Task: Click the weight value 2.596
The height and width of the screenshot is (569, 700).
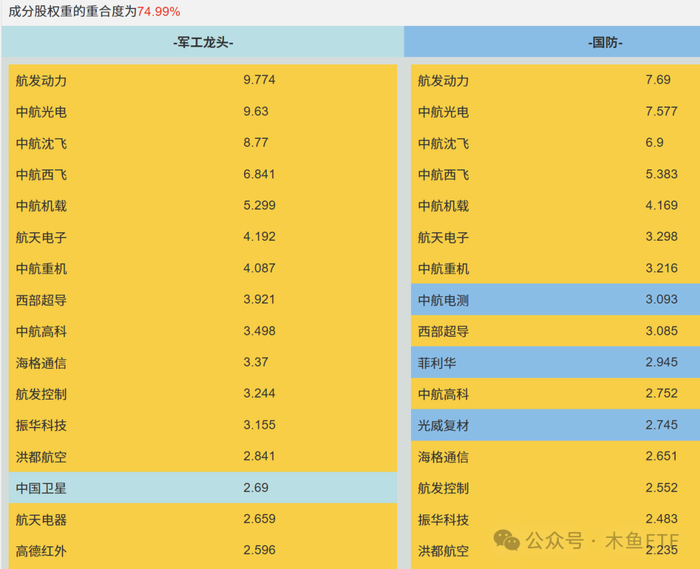Action: coord(259,550)
